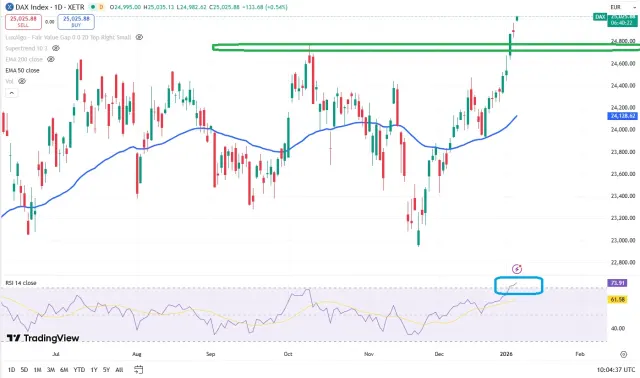Switch to the 1M time range
This screenshot has width=640, height=378.
tap(37, 370)
